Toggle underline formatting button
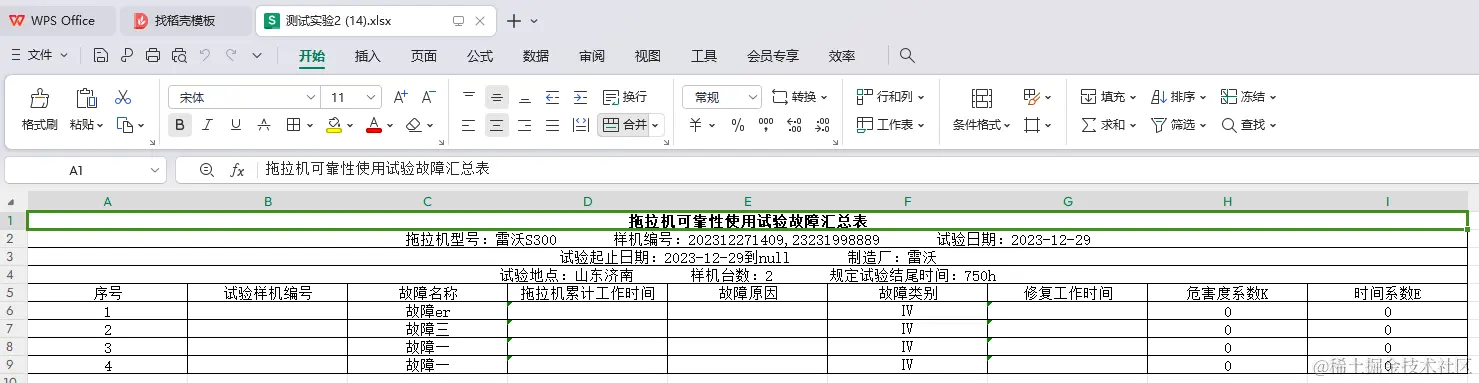1479x383 pixels. pos(236,125)
